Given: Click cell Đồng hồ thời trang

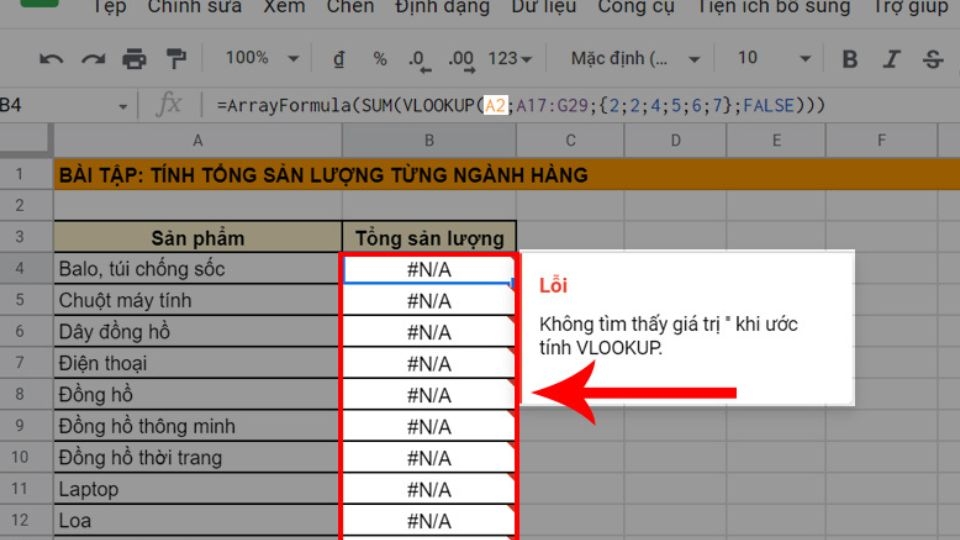Looking at the screenshot, I should [x=198, y=457].
